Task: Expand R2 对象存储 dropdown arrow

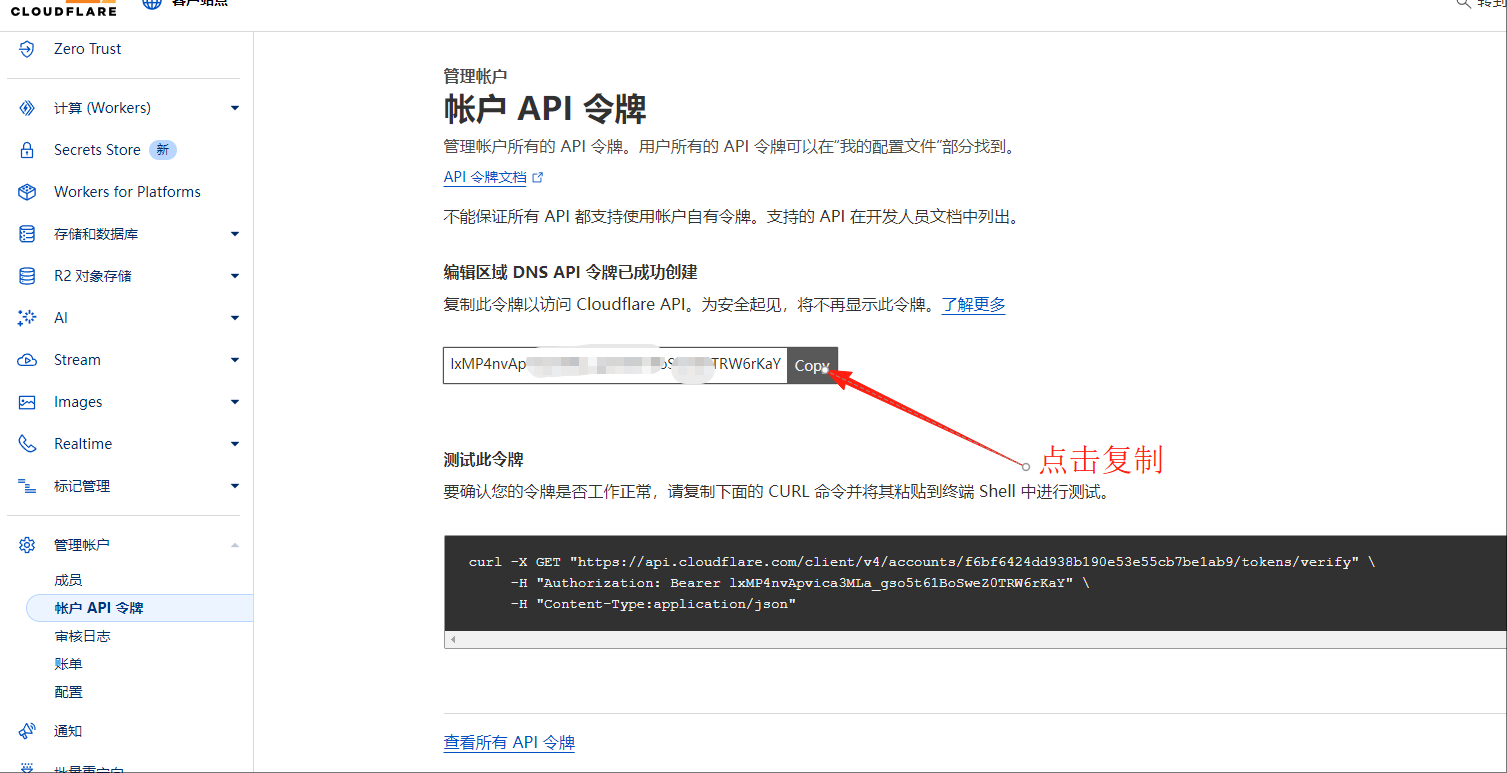Action: (235, 276)
